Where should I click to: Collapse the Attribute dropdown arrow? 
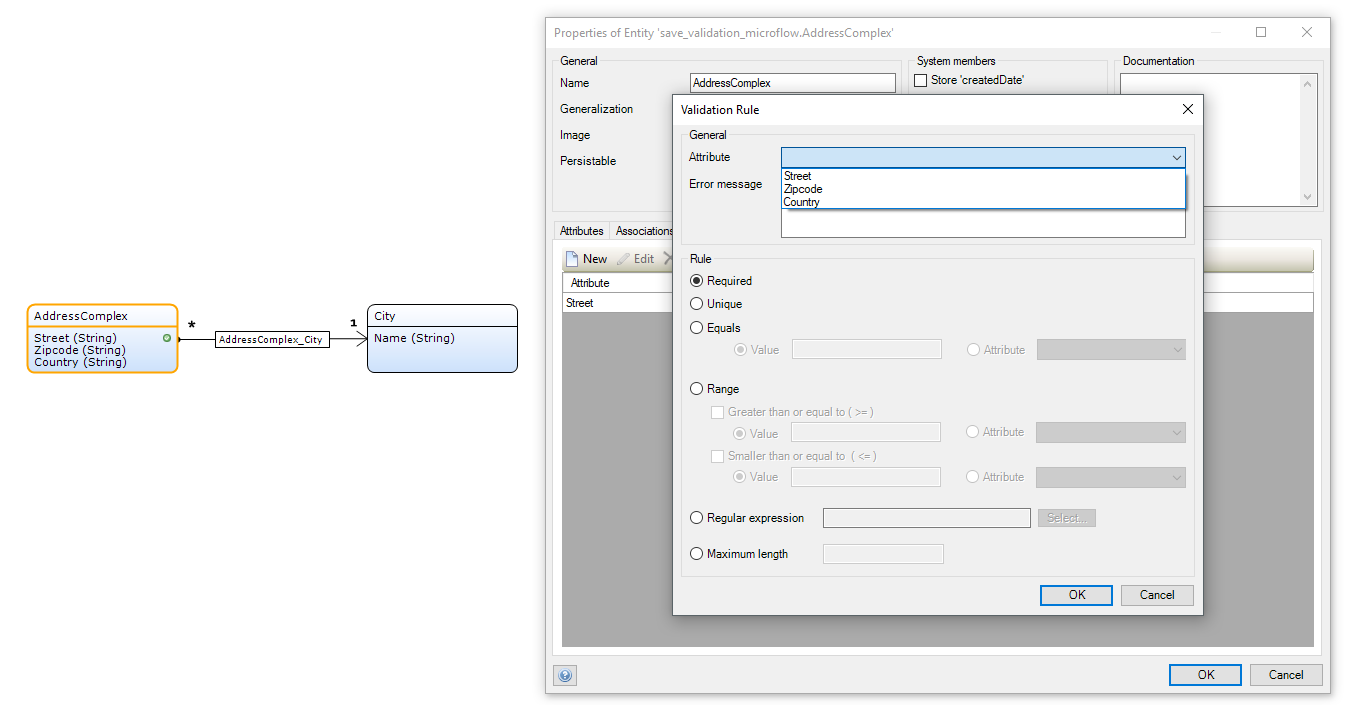pos(1176,158)
